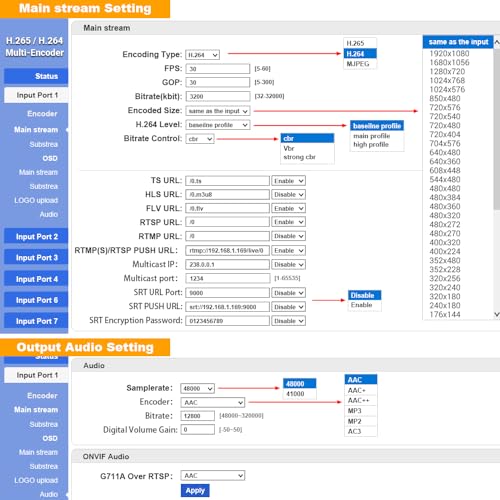Toggle the RTMP URL Disable selector
500x500 pixels.
click(x=288, y=236)
